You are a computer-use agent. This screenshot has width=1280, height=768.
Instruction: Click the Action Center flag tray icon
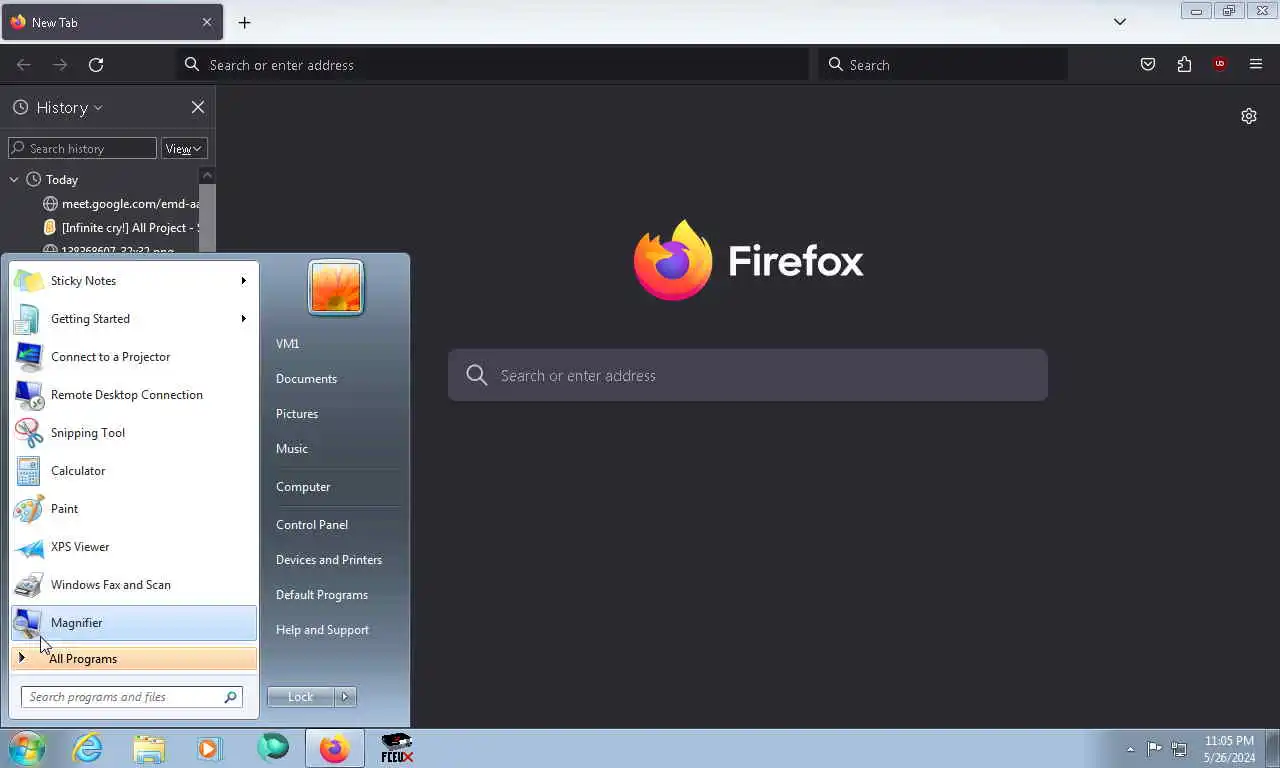click(1154, 749)
